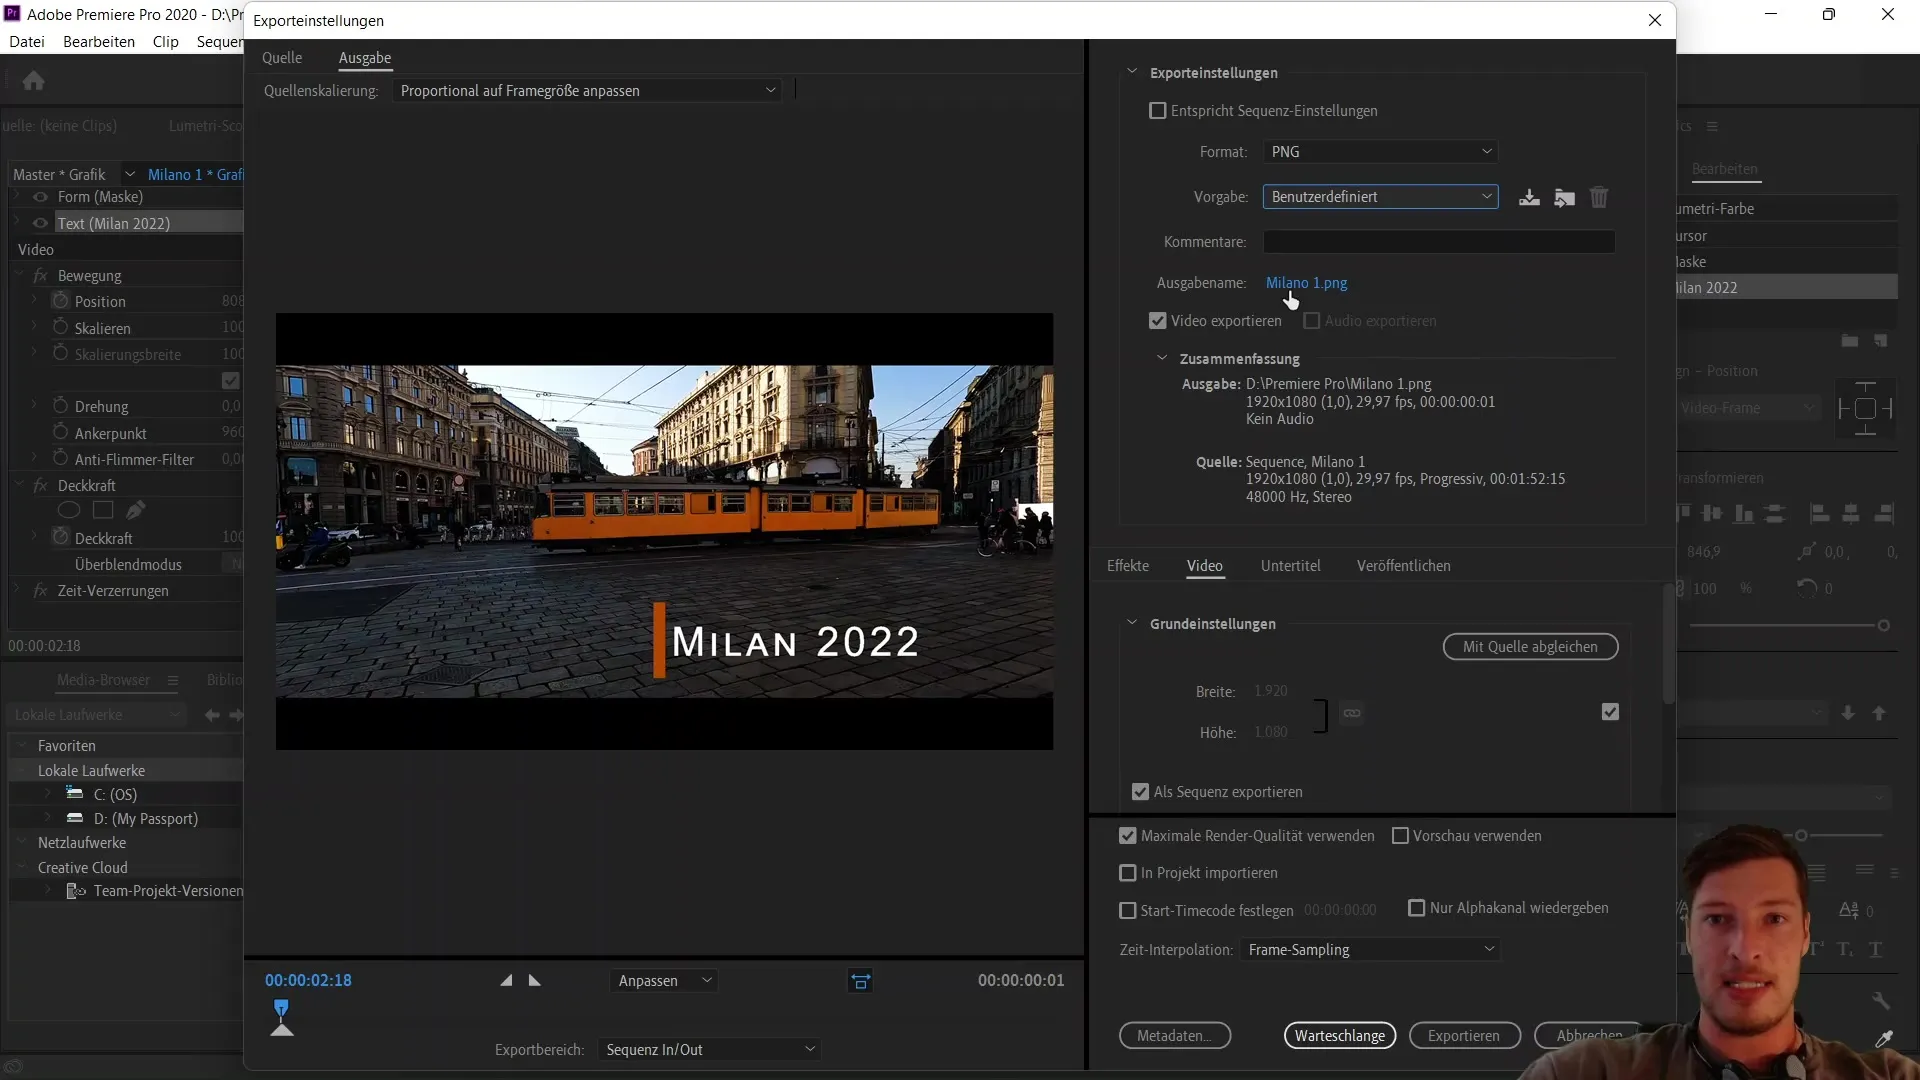Viewport: 1920px width, 1080px height.
Task: Click the step back playback control
Action: [x=506, y=980]
